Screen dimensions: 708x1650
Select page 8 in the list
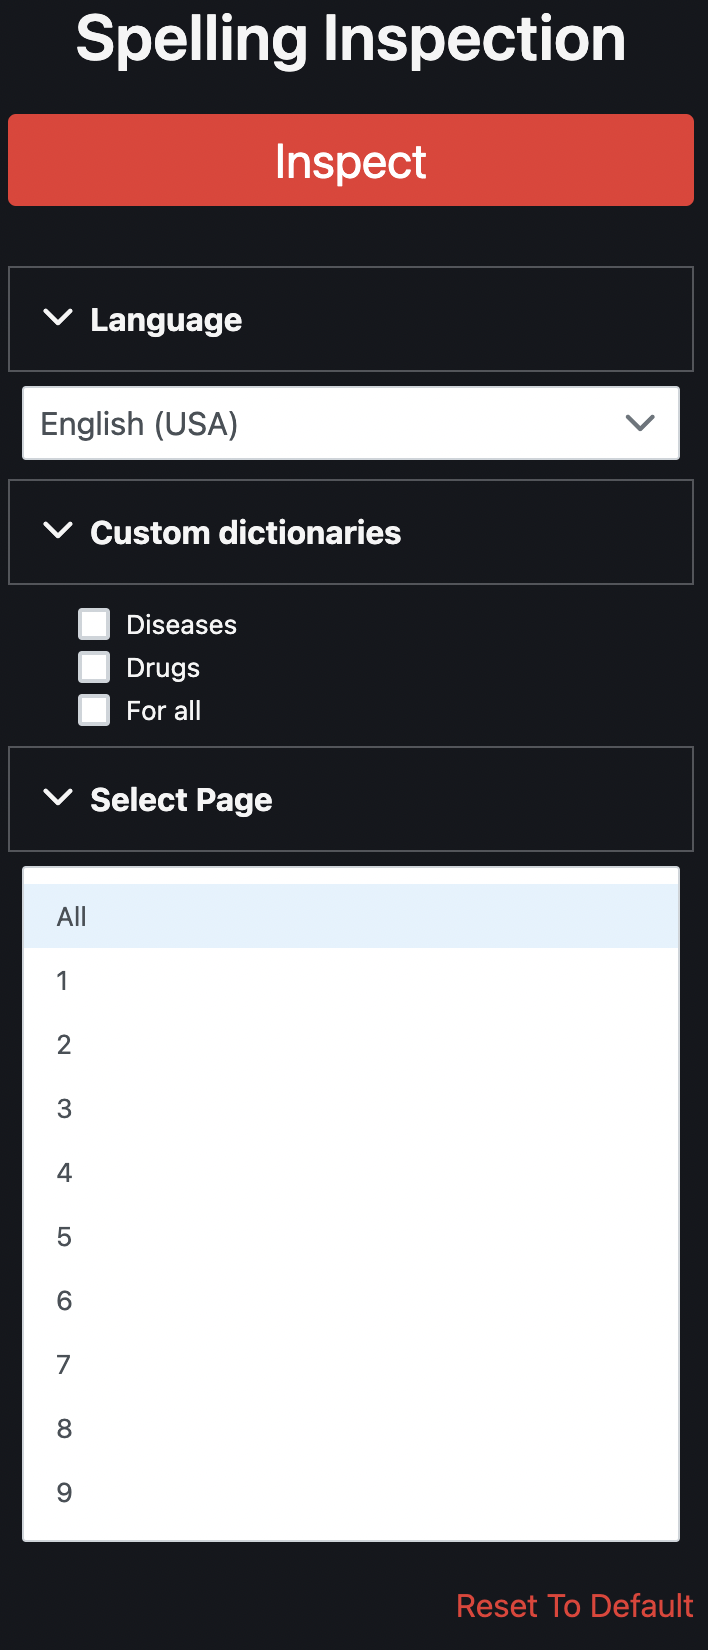point(64,1428)
